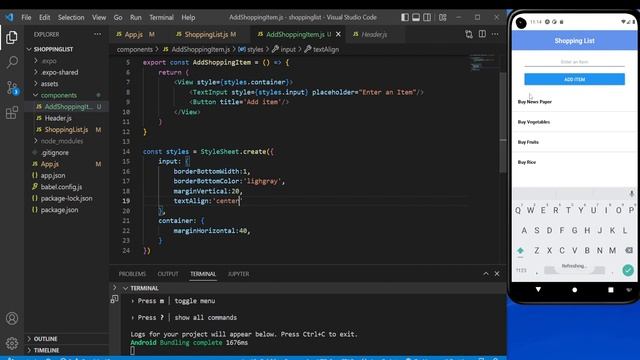Click the VS Code logo icon
This screenshot has height=360, width=640.
click(9, 17)
